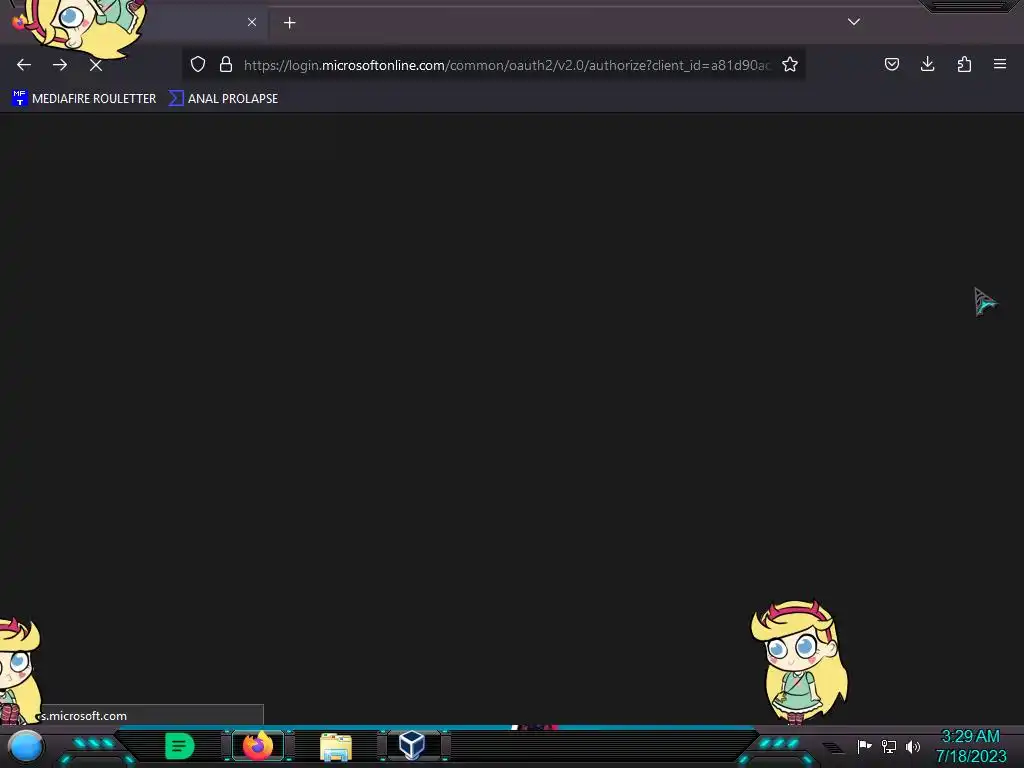Close the current browser tab
Viewport: 1024px width, 768px height.
click(x=252, y=22)
